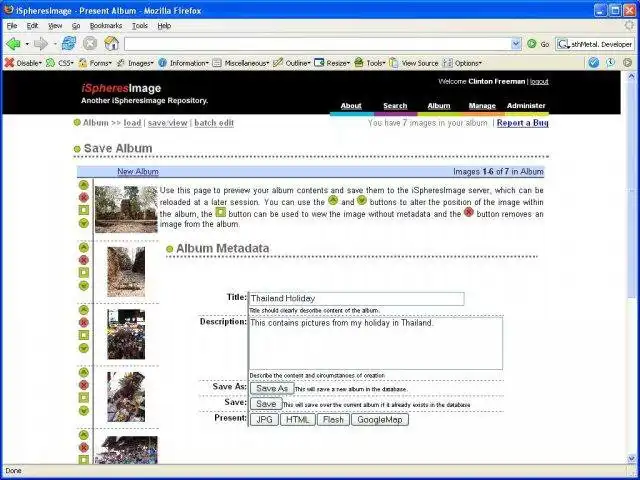Screen dimensions: 640x480
Task: Click the Stop loading icon
Action: 90,43
